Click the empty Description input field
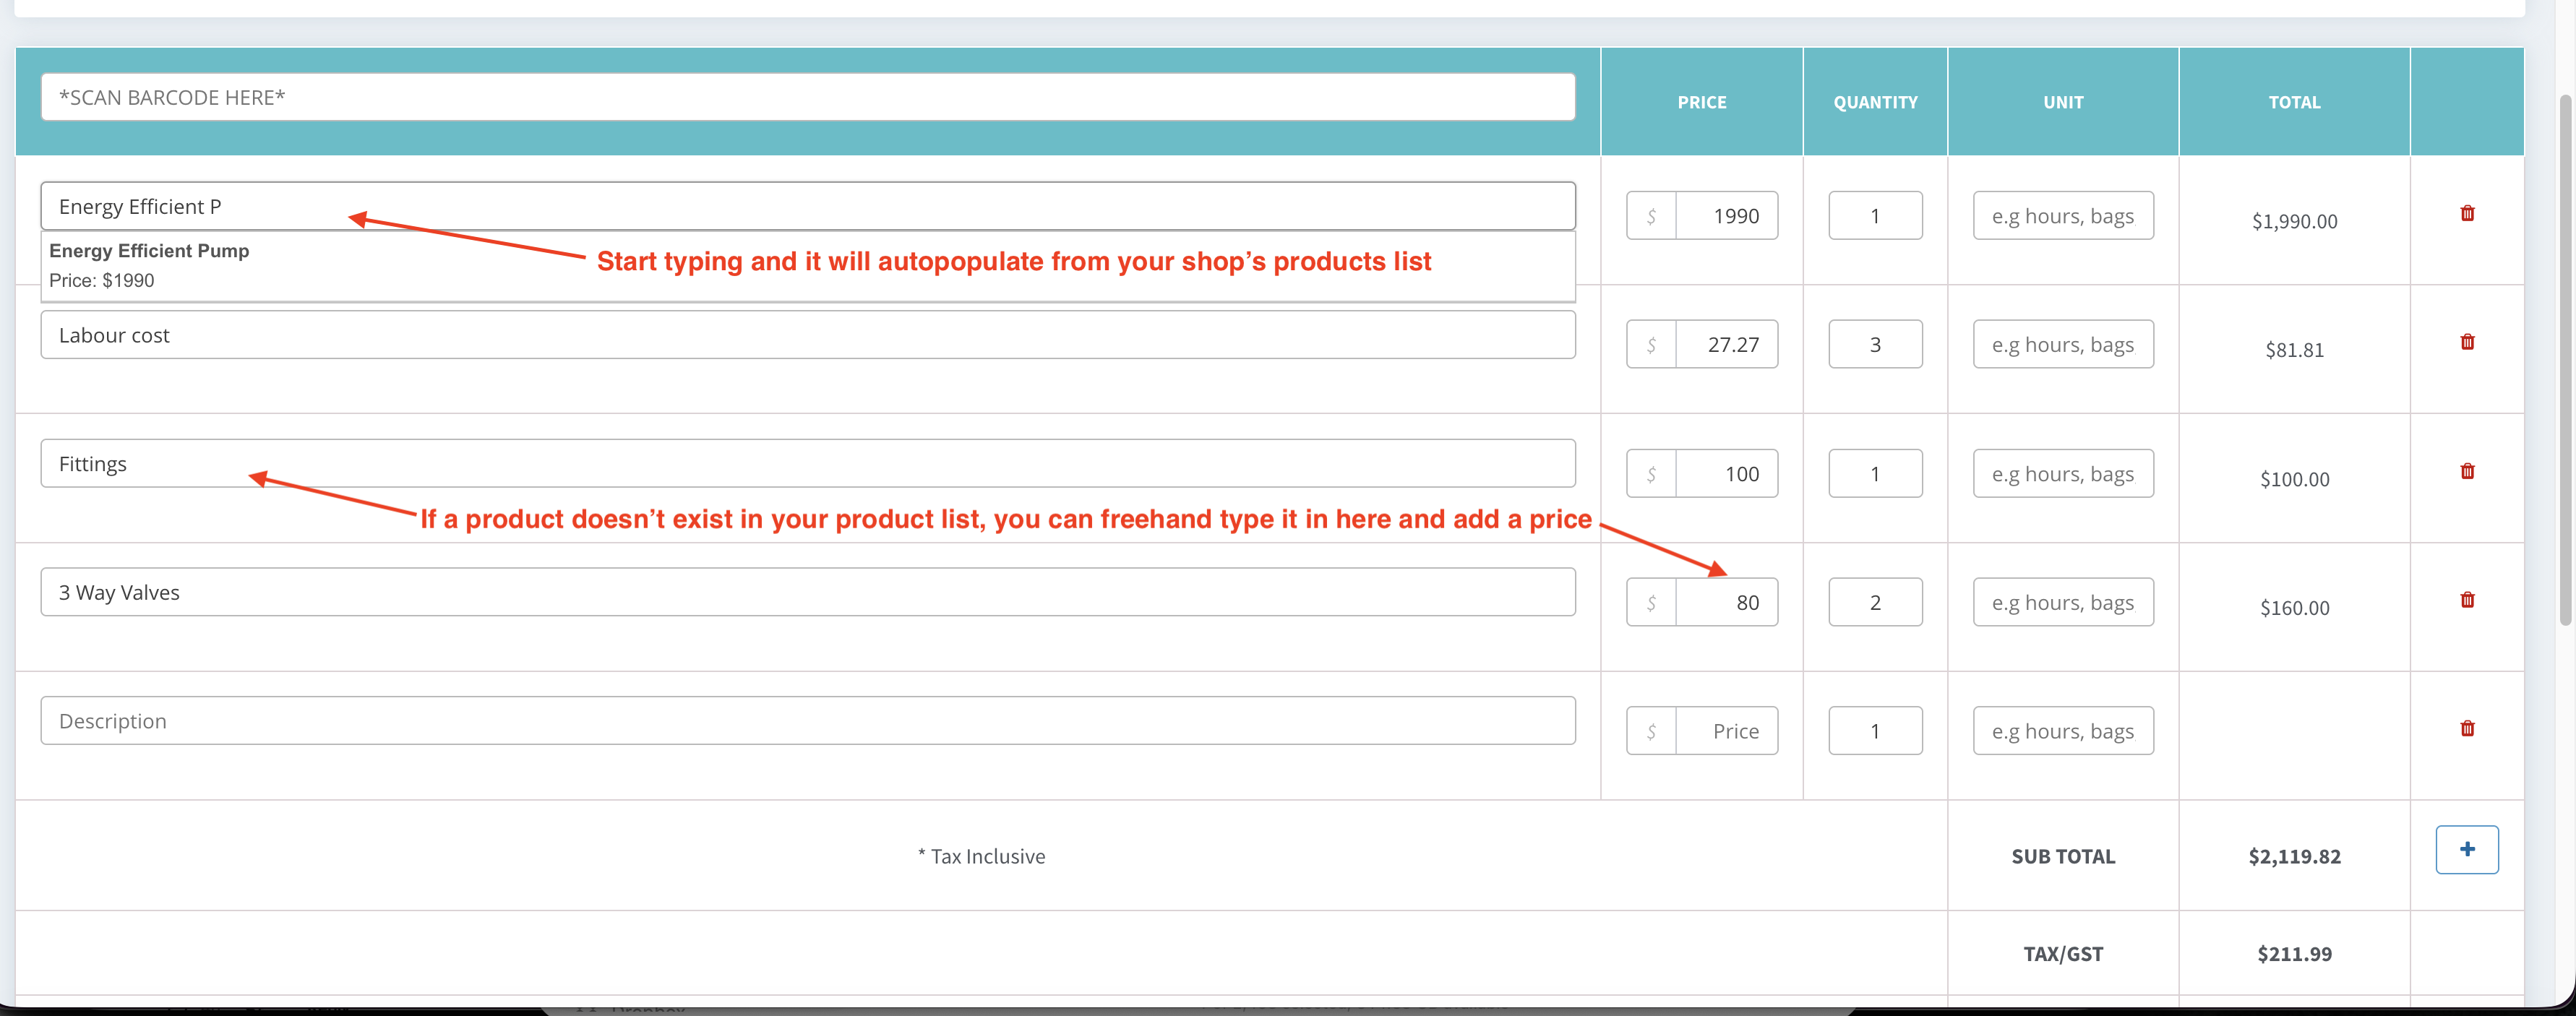 click(808, 720)
